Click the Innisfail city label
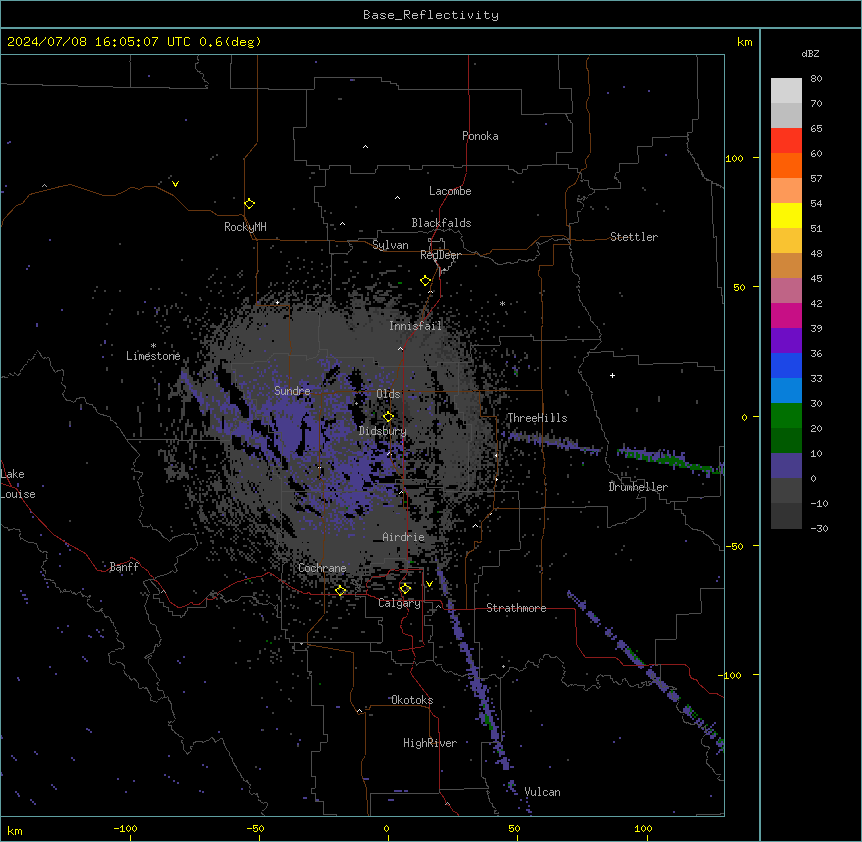 [415, 326]
